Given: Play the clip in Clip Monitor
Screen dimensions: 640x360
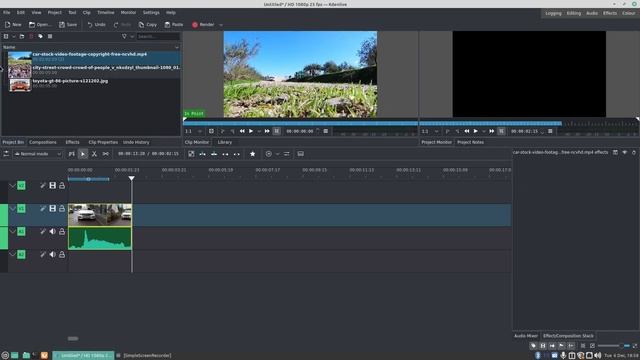Looking at the screenshot, I should pos(251,131).
